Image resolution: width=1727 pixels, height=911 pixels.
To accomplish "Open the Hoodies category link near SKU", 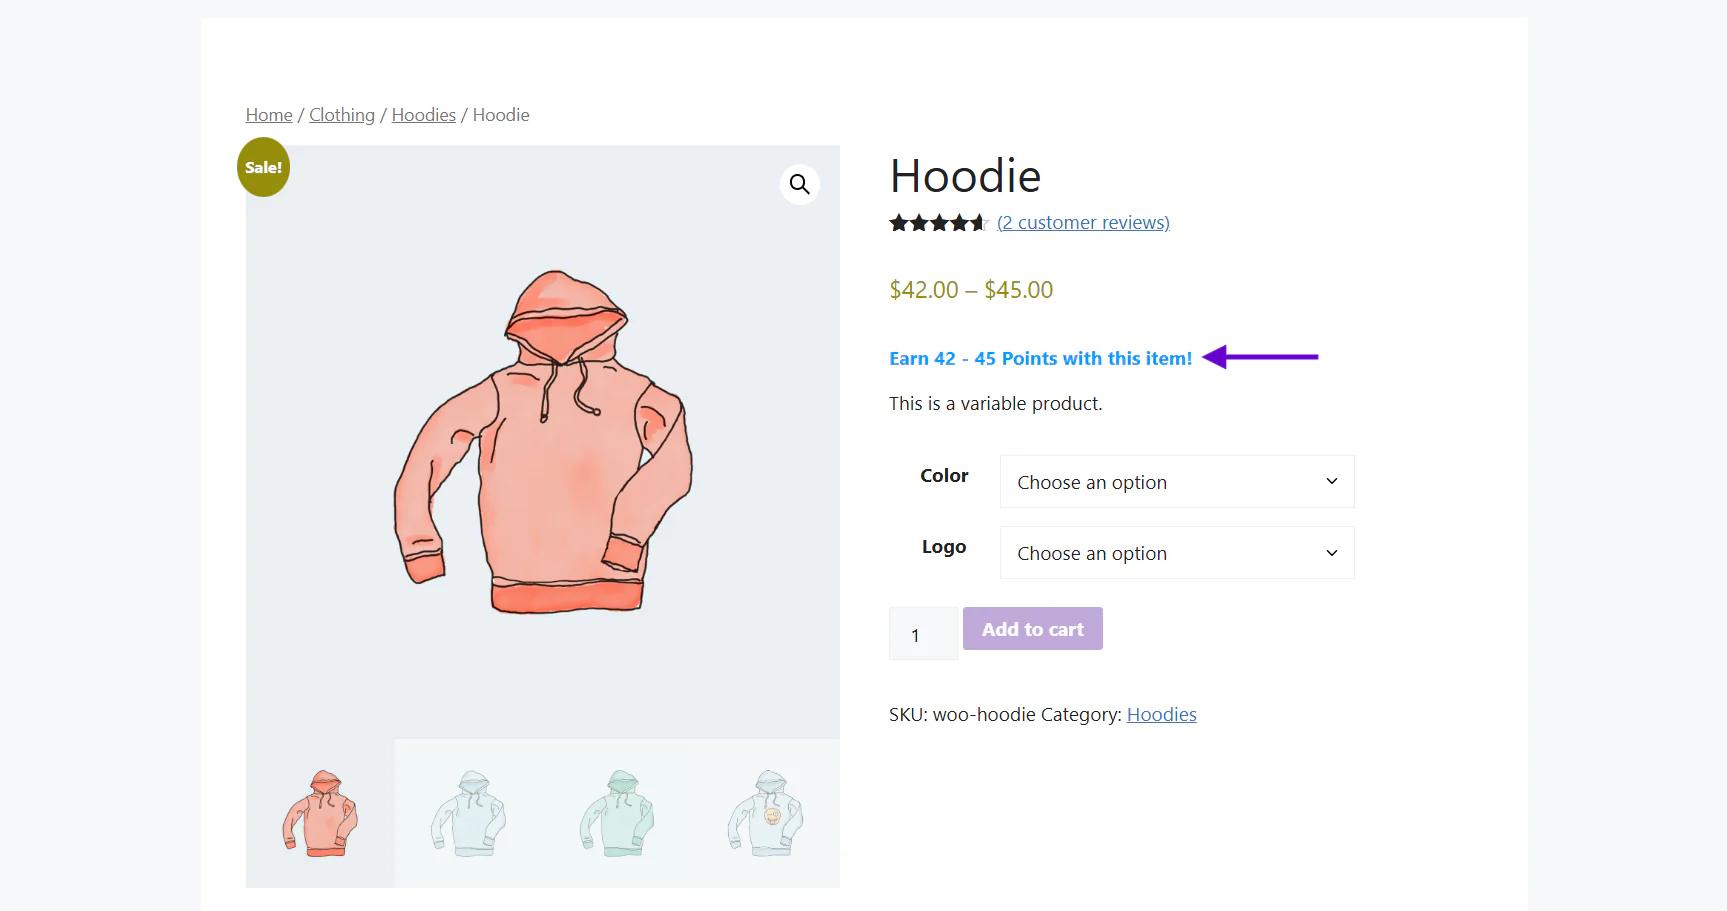I will (1162, 715).
